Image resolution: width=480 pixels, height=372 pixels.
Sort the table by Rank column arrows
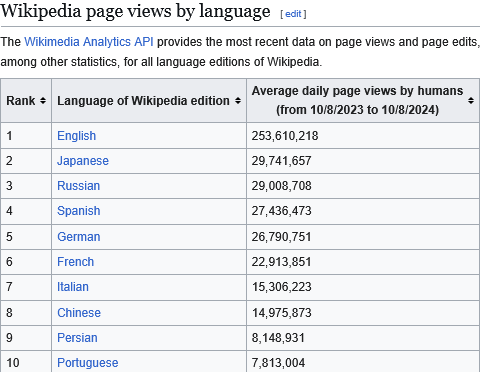pos(43,101)
